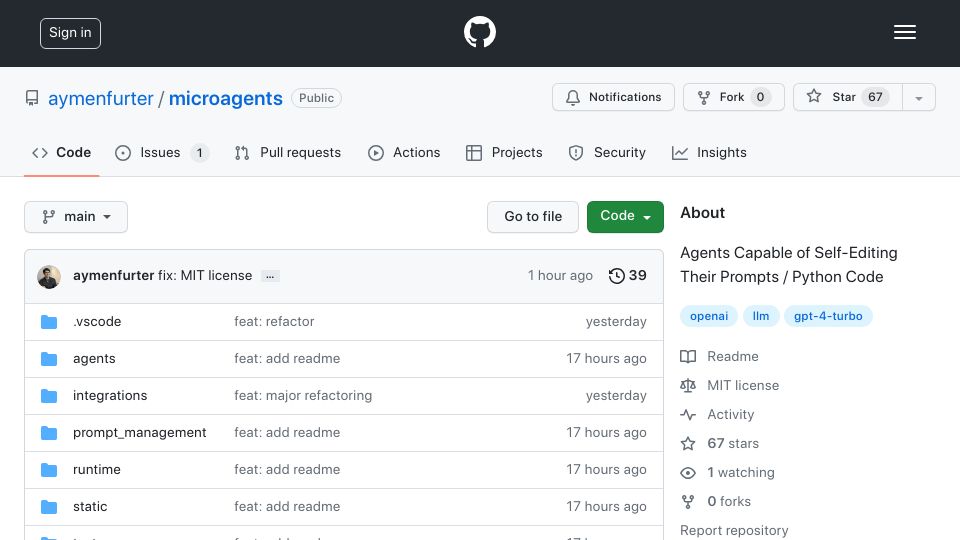960x540 pixels.
Task: Click folder icon beside static
Action: point(49,507)
